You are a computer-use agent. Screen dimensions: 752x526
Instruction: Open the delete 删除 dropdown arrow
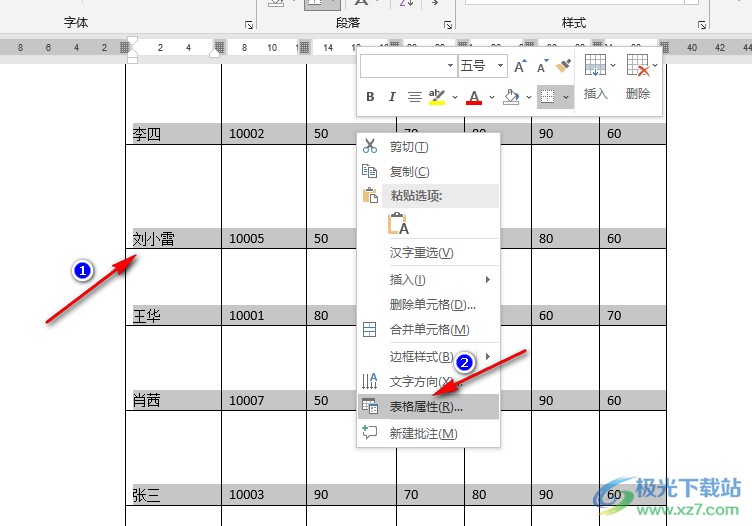(655, 65)
